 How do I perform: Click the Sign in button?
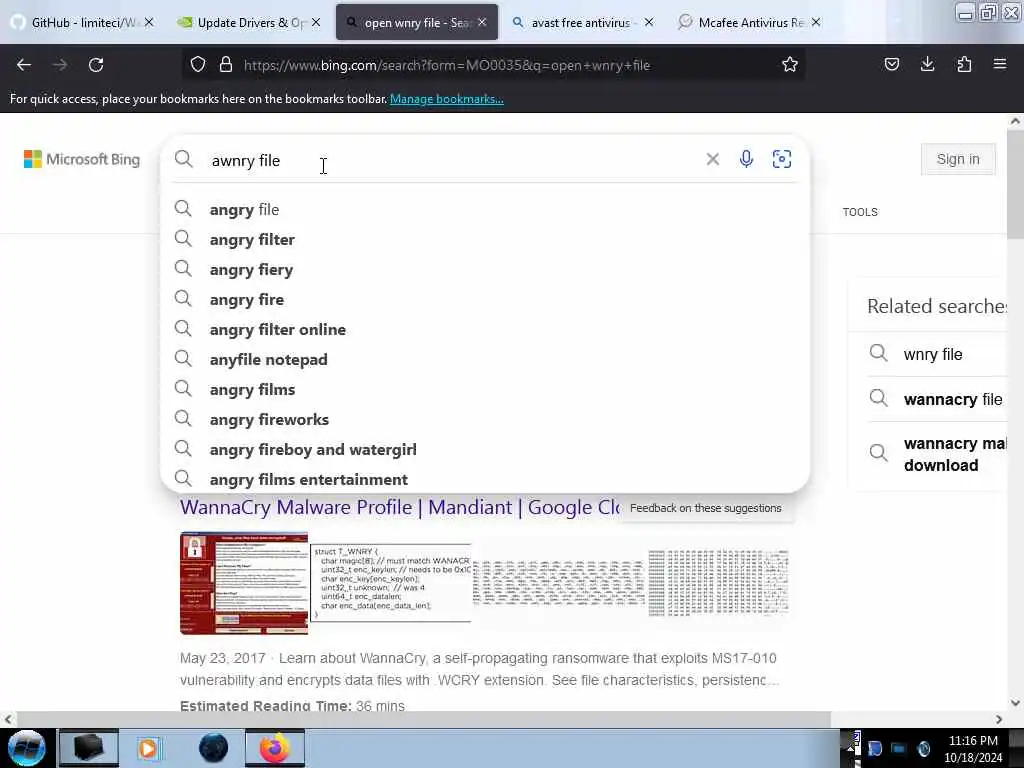(958, 159)
